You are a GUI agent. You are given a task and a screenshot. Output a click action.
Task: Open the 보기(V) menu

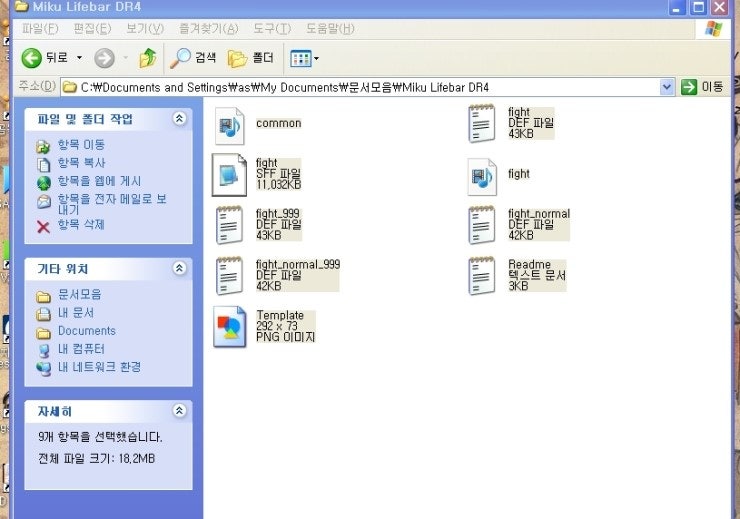[145, 29]
